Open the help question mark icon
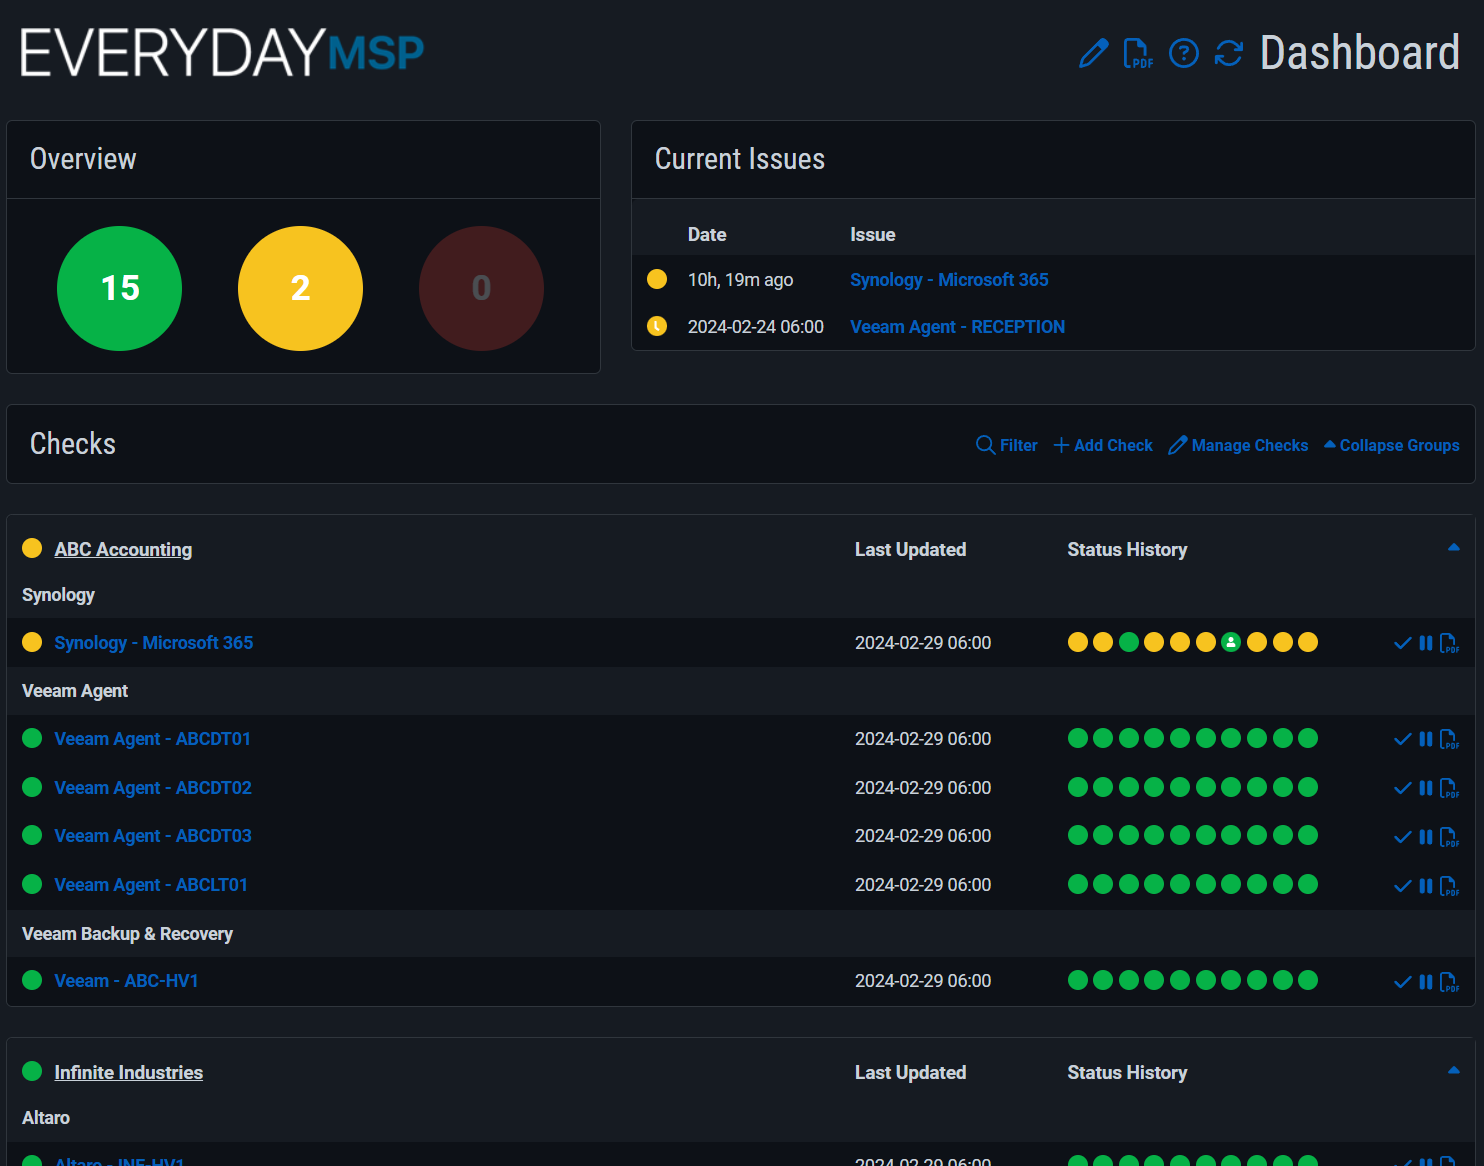Viewport: 1484px width, 1166px height. click(x=1183, y=53)
